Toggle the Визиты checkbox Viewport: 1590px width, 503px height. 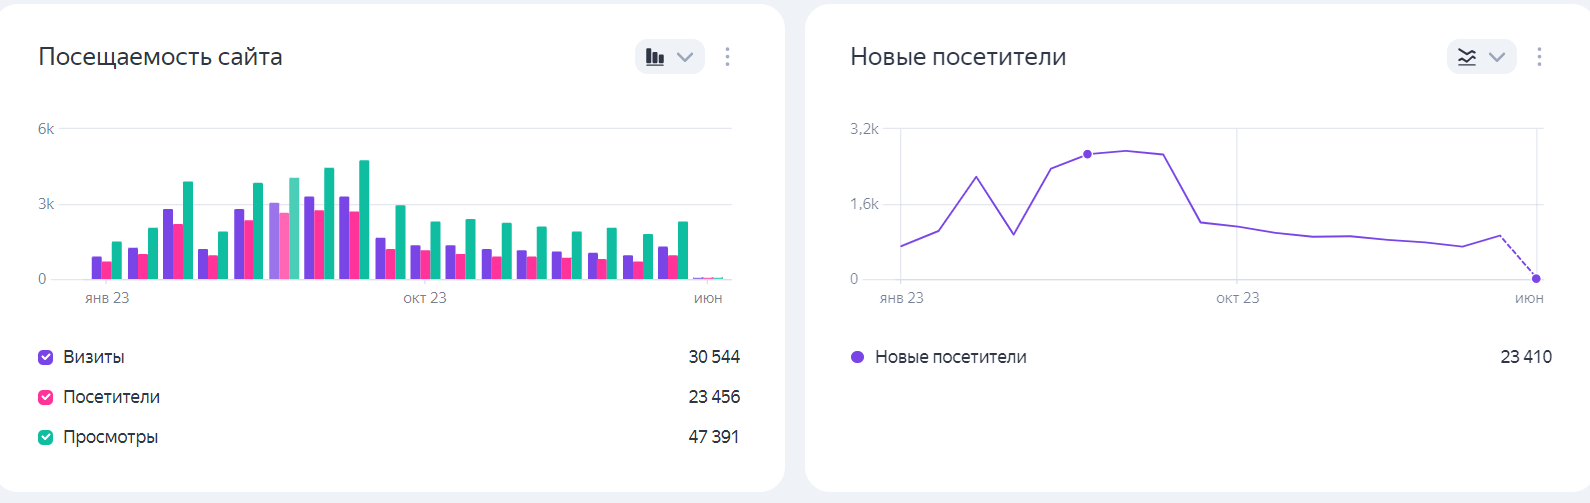46,357
